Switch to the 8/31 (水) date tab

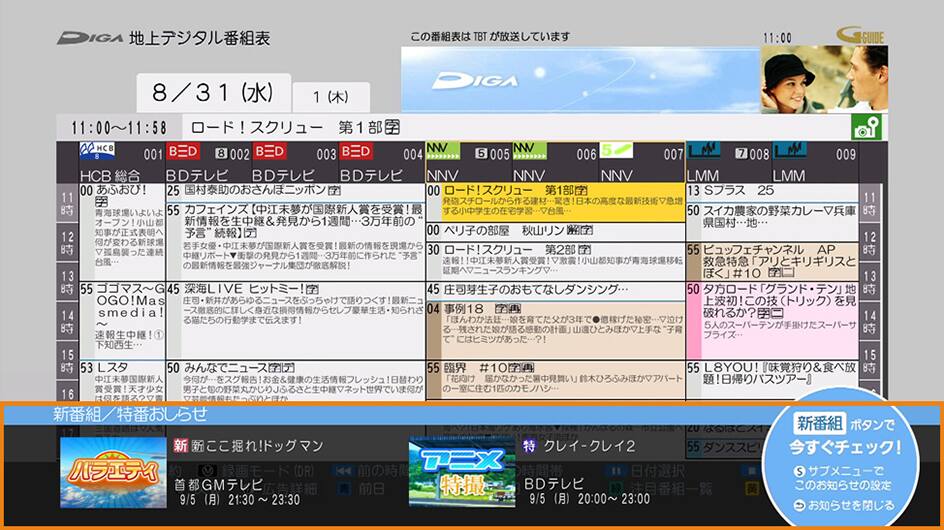tap(214, 93)
